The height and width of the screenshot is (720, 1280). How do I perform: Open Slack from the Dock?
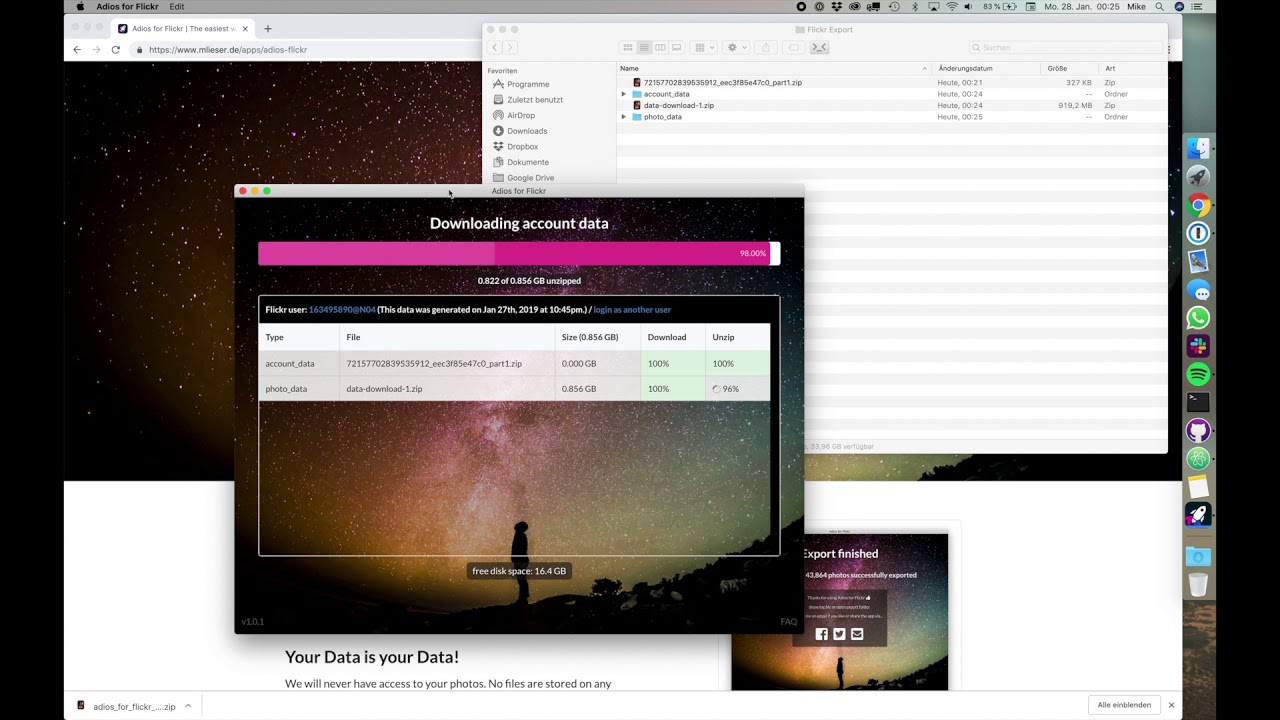pos(1198,346)
